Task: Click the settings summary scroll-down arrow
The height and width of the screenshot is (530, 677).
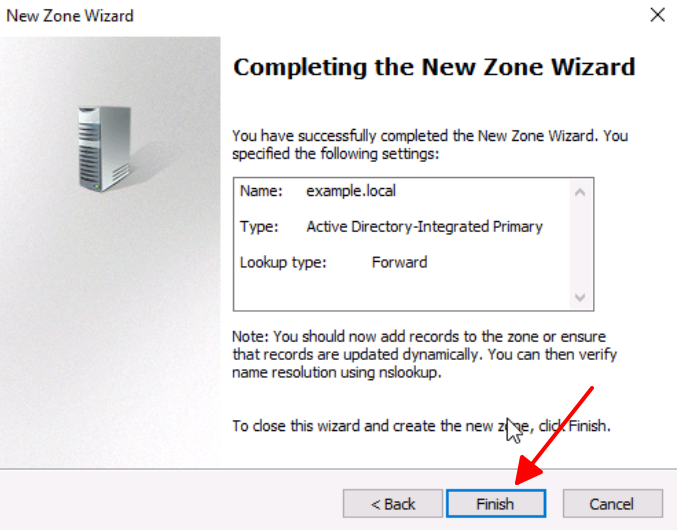Action: tap(580, 297)
